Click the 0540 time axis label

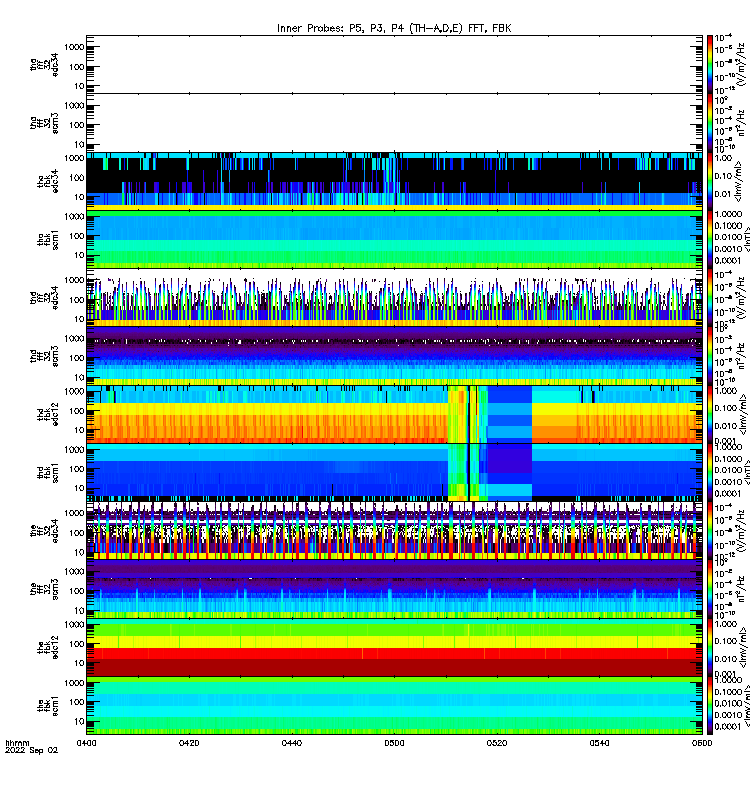[x=599, y=743]
